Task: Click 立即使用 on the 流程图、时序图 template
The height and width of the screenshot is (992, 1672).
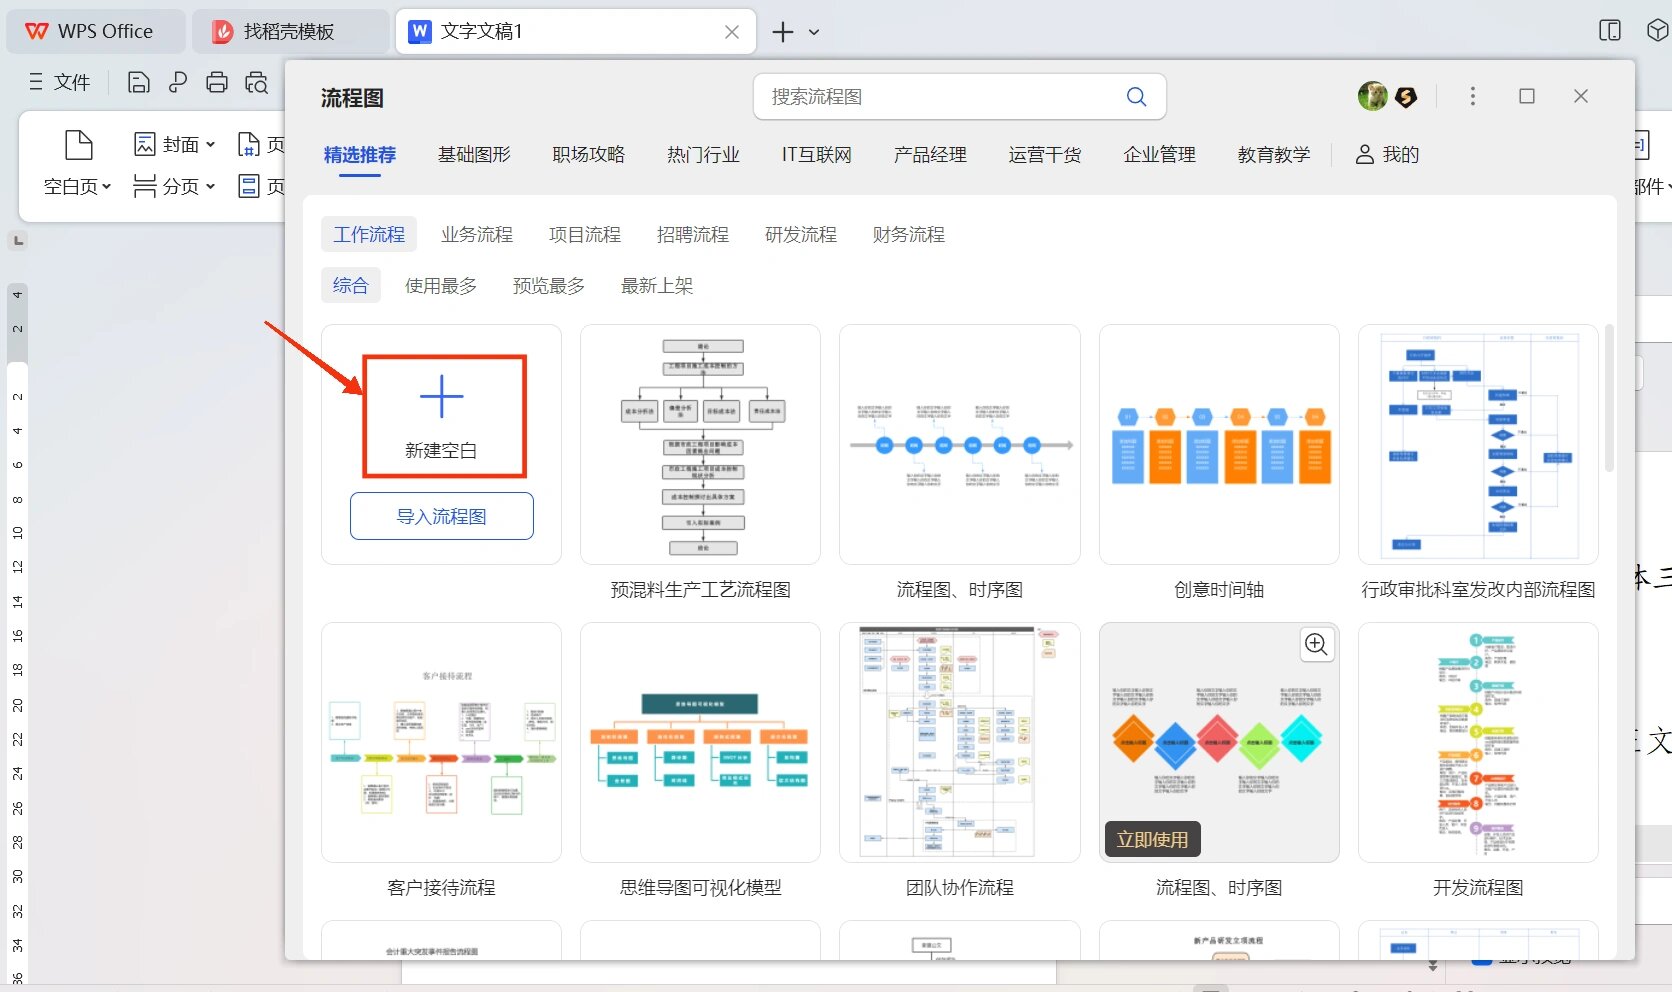Action: [x=1152, y=839]
